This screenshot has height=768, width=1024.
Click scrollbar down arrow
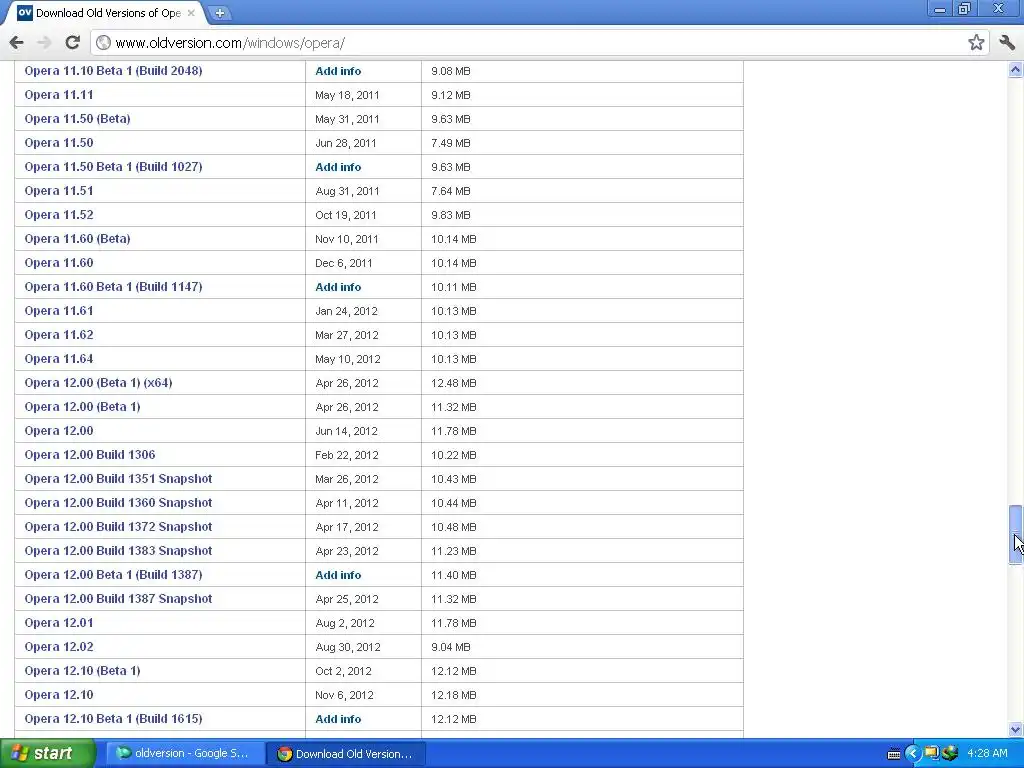[1016, 729]
